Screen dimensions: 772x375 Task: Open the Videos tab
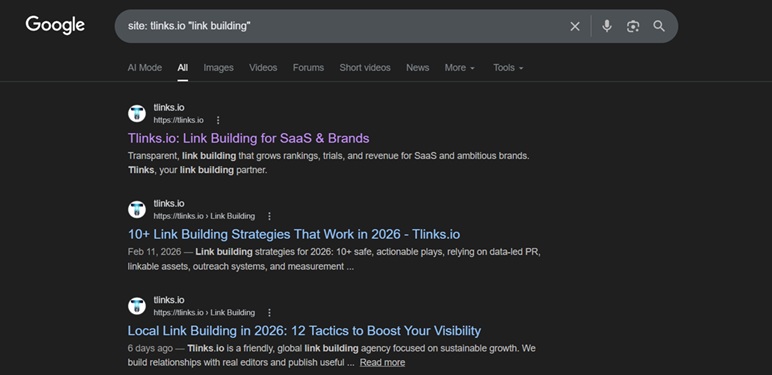263,68
